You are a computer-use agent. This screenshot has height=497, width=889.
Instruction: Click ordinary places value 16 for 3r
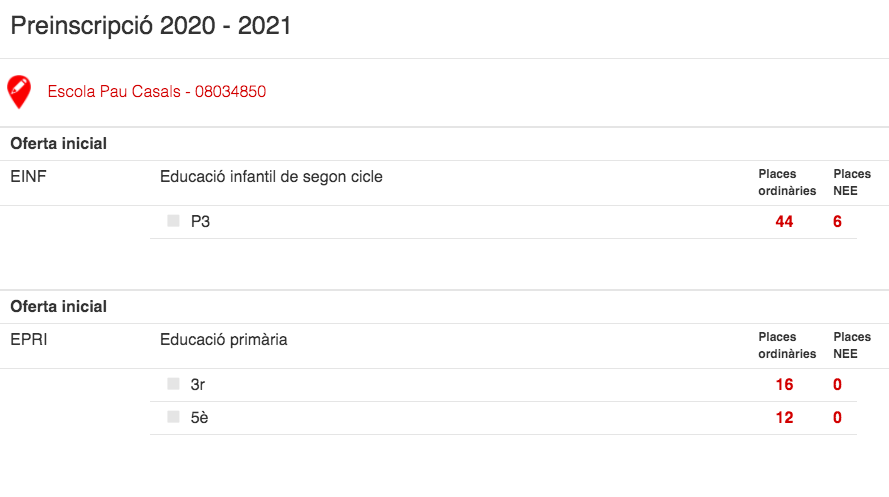[x=784, y=384]
